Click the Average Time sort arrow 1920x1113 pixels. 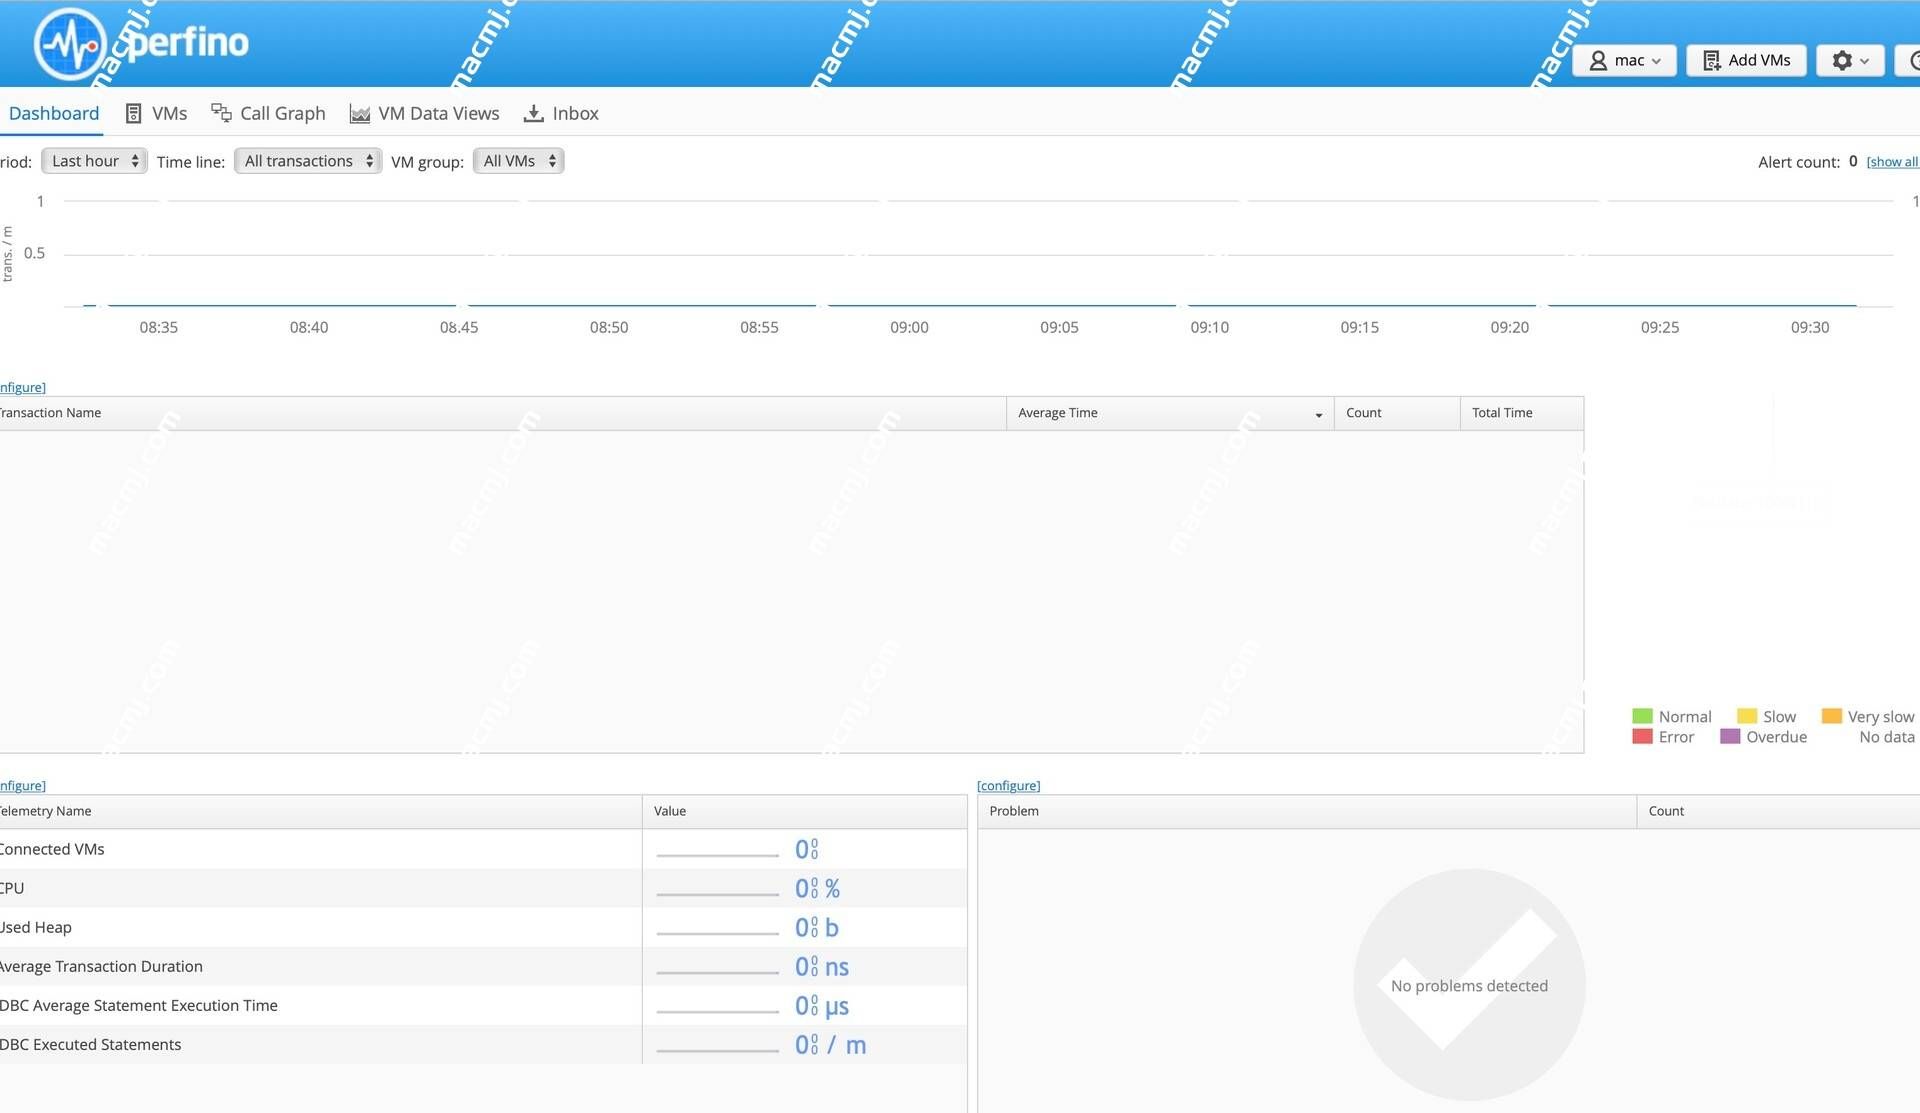[1318, 415]
